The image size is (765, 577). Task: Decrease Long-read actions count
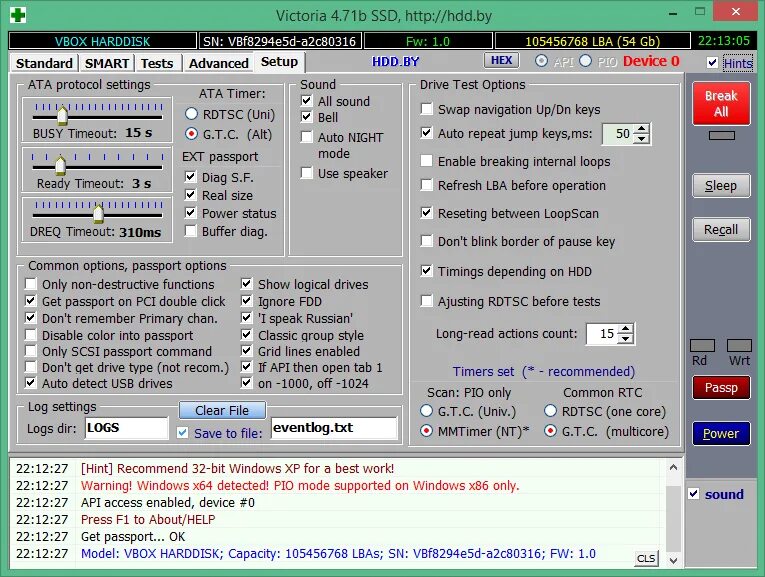pyautogui.click(x=626, y=338)
